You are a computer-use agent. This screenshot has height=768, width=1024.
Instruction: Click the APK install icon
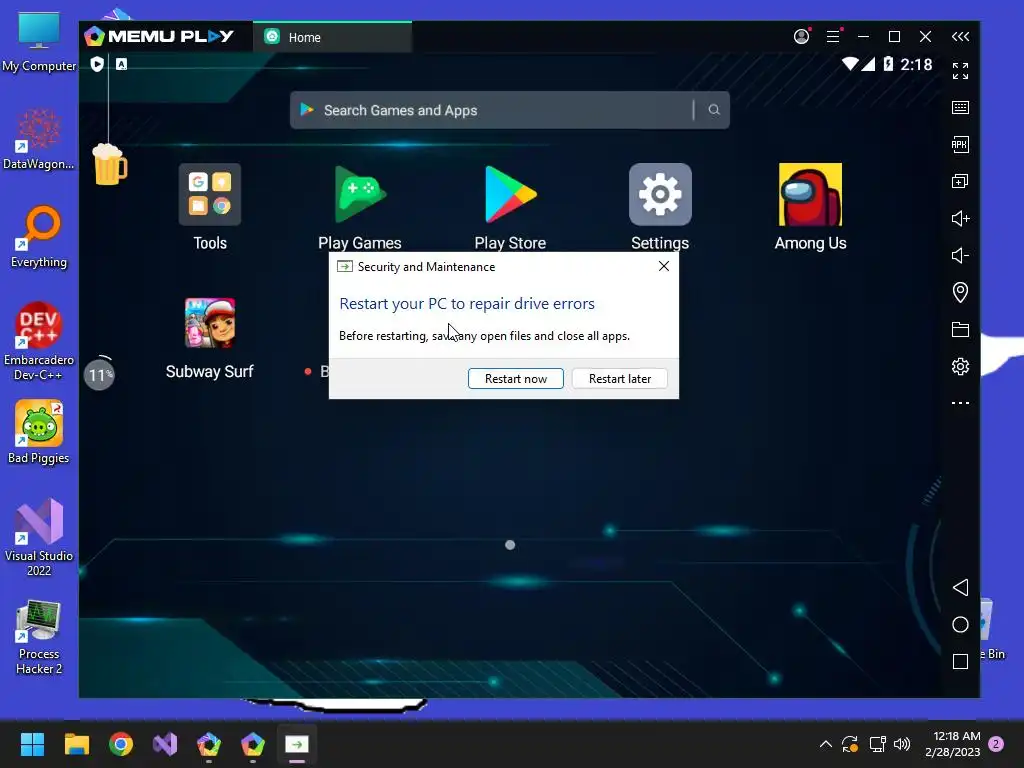click(x=960, y=144)
